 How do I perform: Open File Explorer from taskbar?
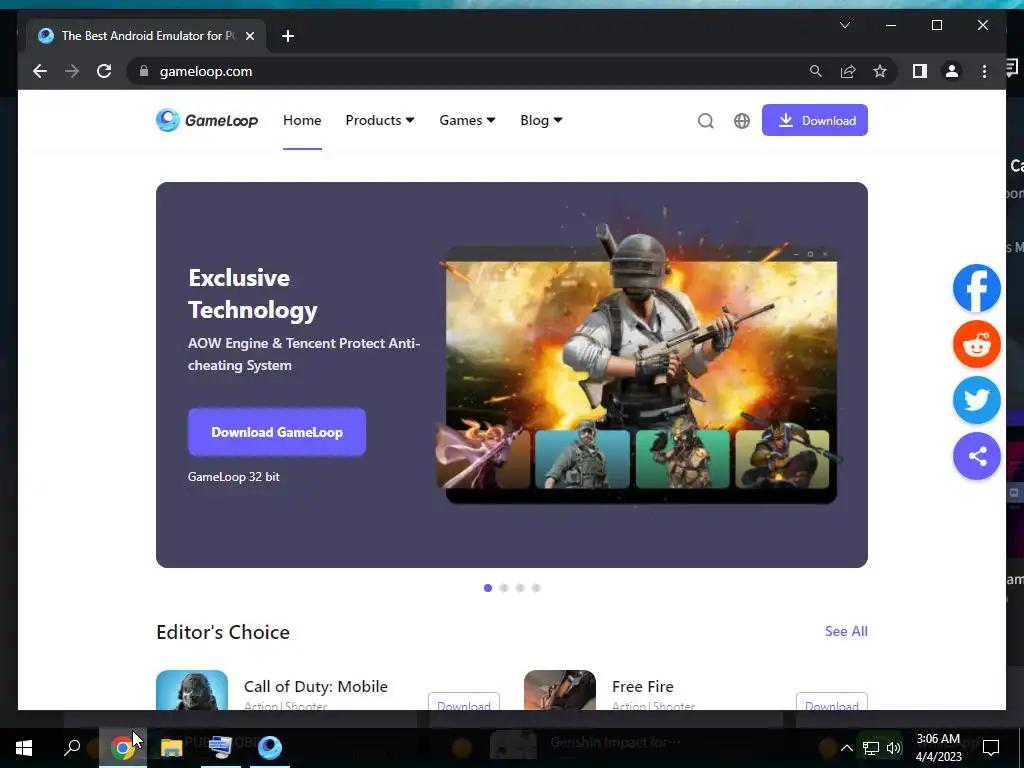tap(172, 748)
